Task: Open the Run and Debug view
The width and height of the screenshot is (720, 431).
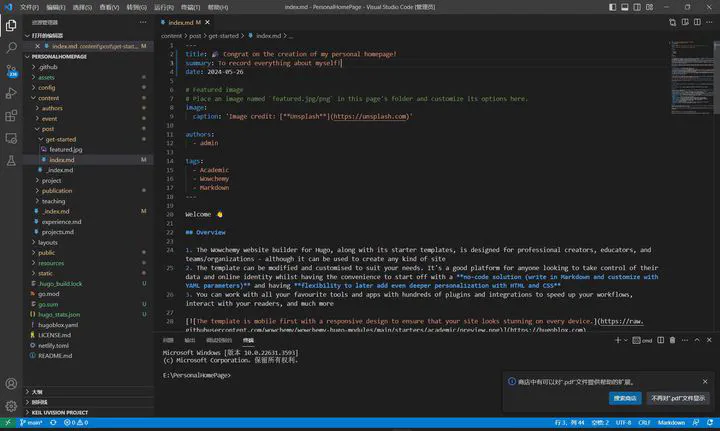Action: pos(11,93)
